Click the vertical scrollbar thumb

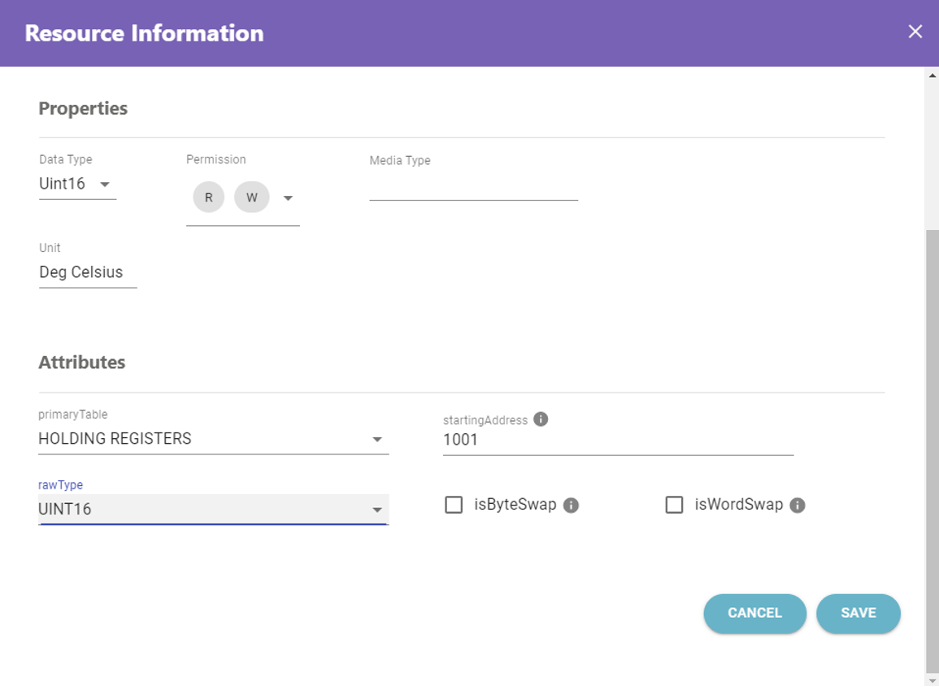[x=932, y=450]
